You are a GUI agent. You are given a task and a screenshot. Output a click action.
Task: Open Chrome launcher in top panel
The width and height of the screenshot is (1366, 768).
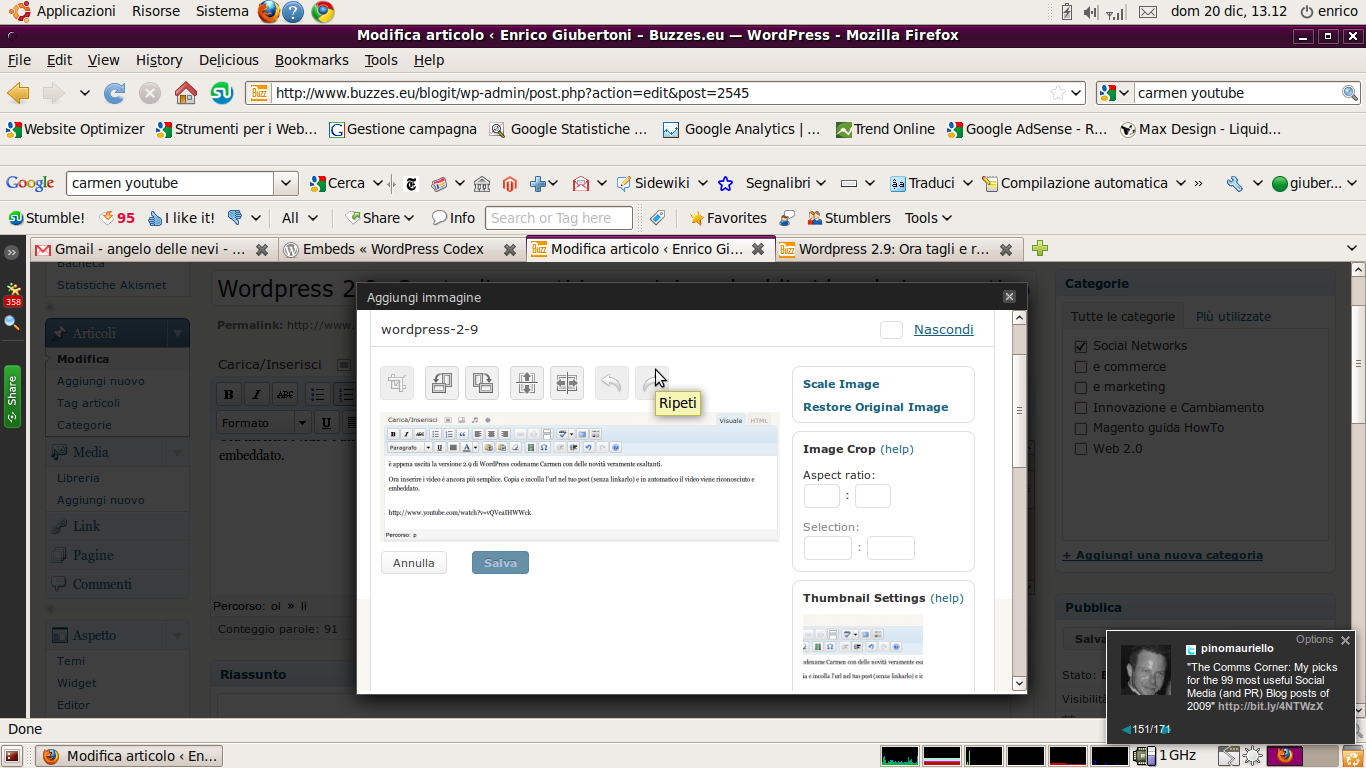tap(322, 12)
